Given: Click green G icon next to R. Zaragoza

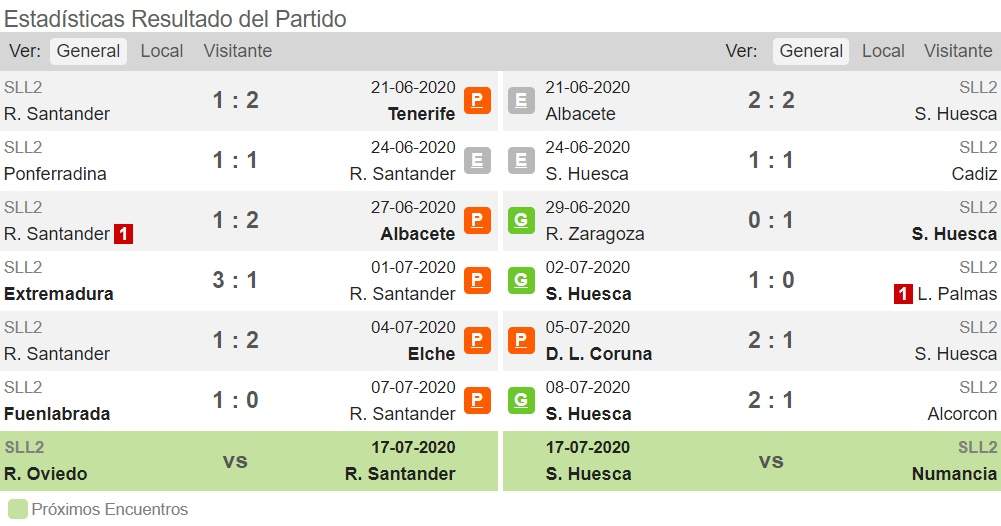Looking at the screenshot, I should pos(521,220).
